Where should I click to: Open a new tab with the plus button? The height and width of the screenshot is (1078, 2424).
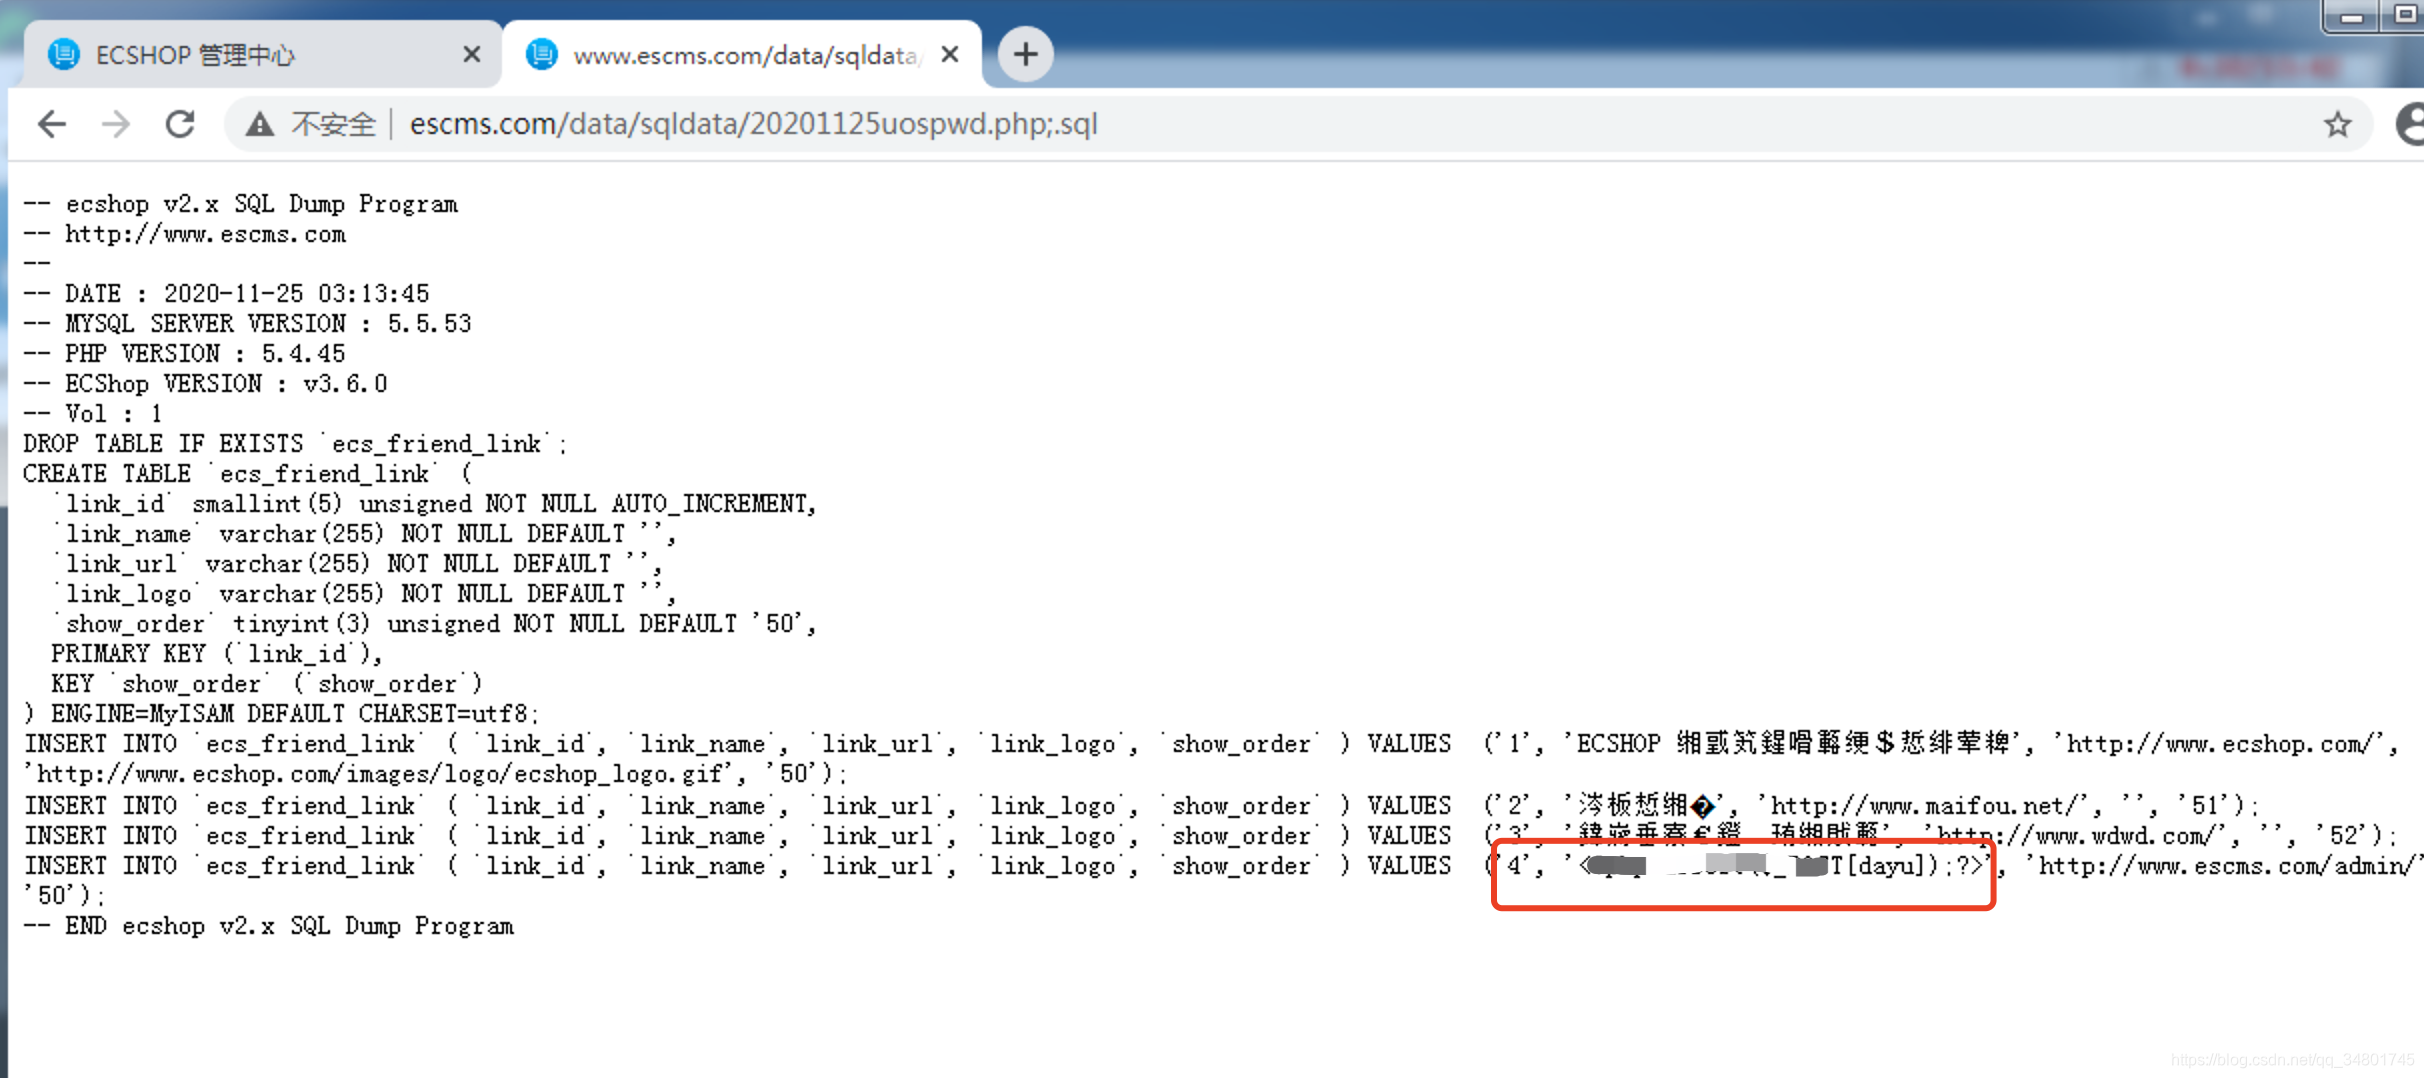(1025, 55)
